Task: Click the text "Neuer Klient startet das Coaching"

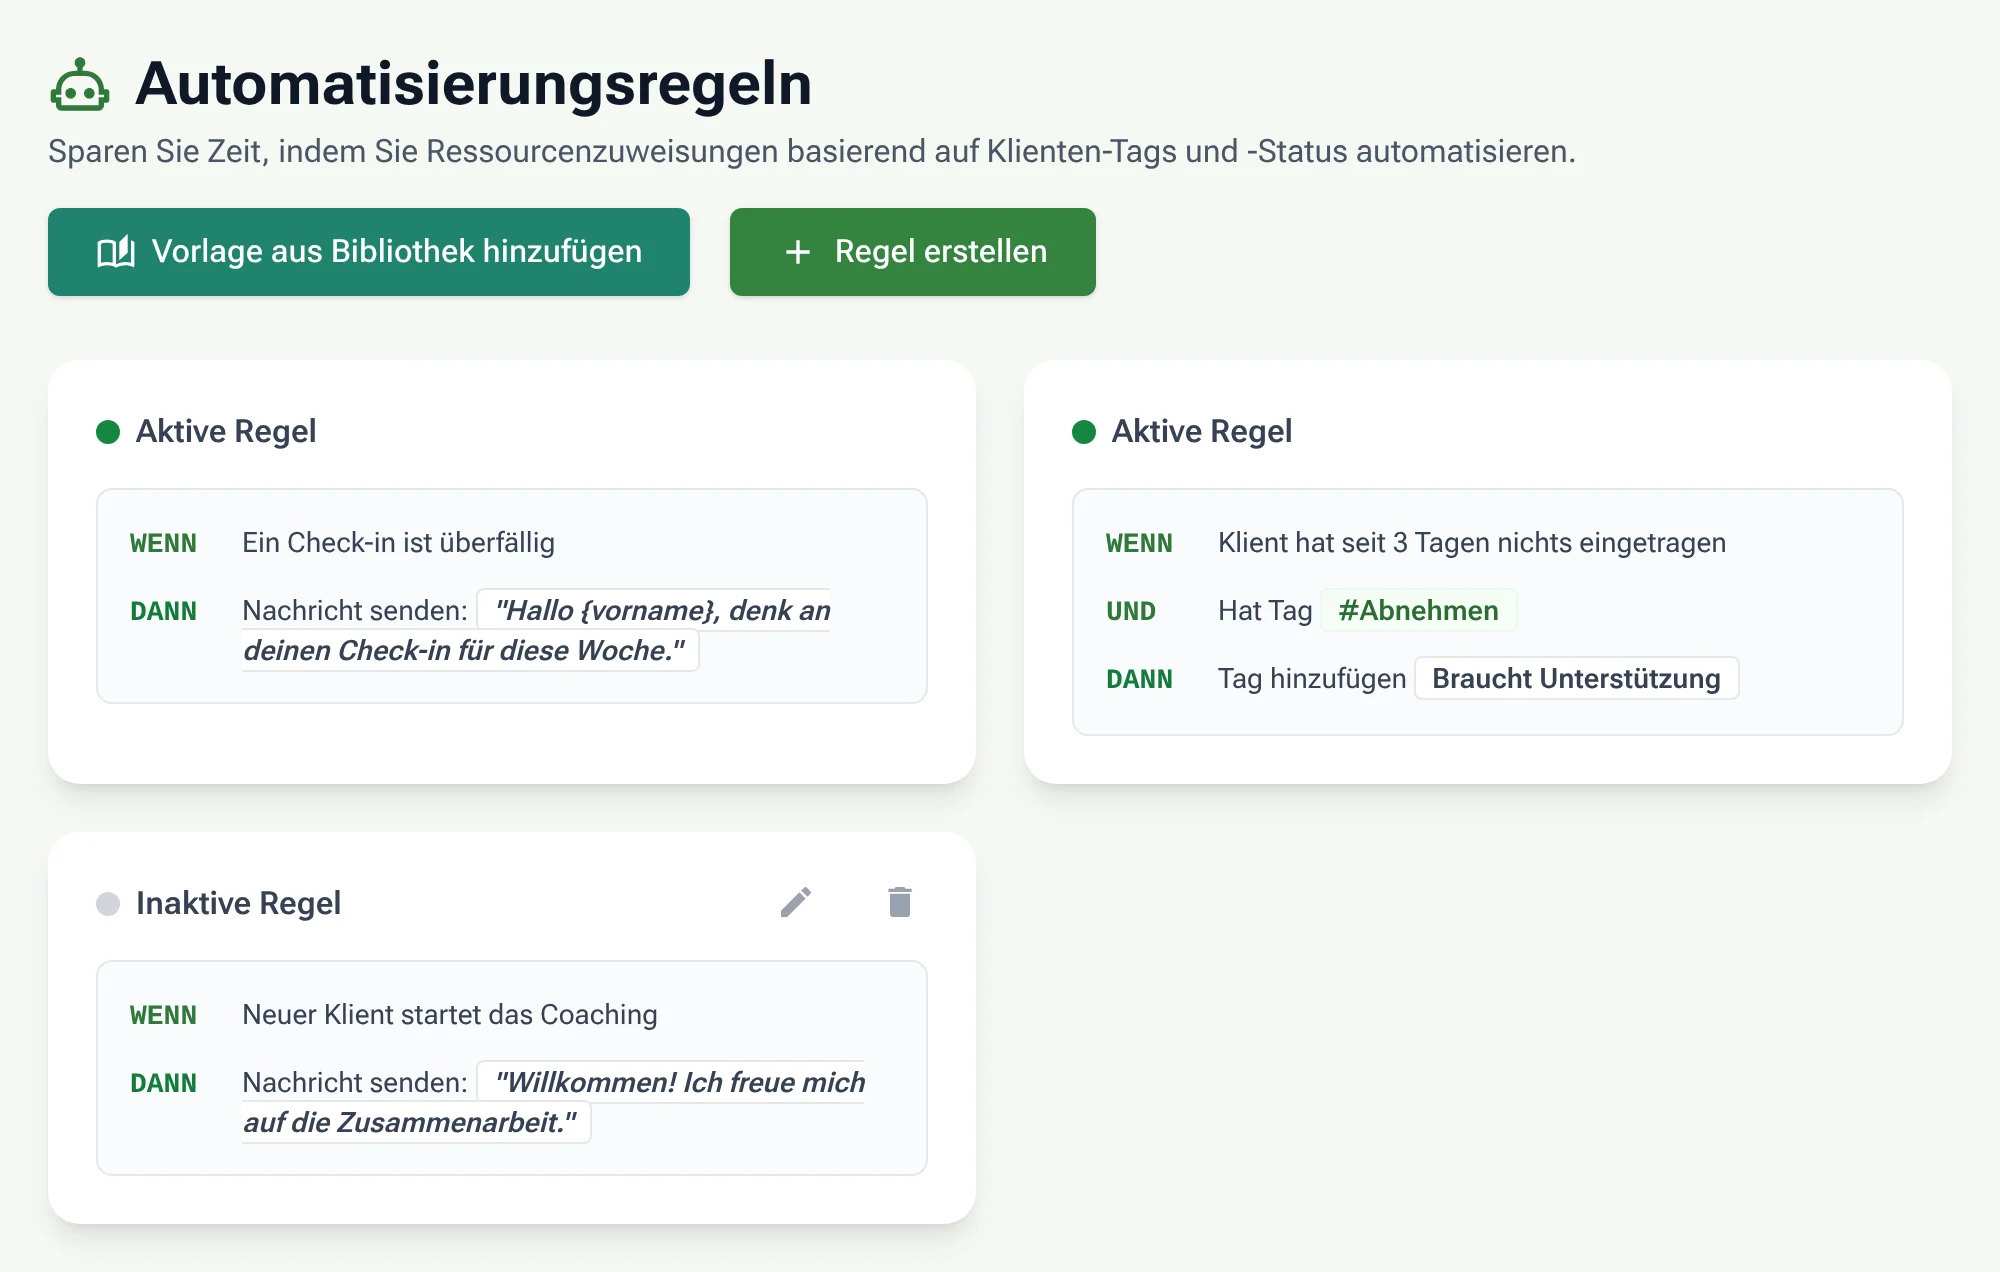Action: click(450, 1014)
